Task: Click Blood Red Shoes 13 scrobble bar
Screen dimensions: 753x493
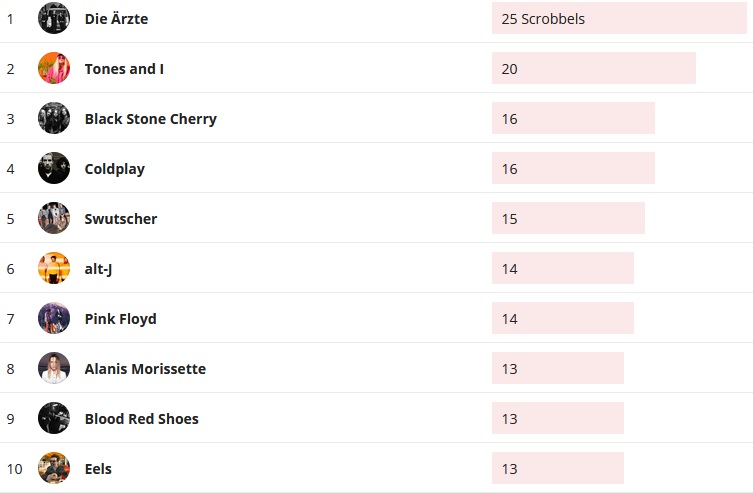Action: [x=557, y=418]
